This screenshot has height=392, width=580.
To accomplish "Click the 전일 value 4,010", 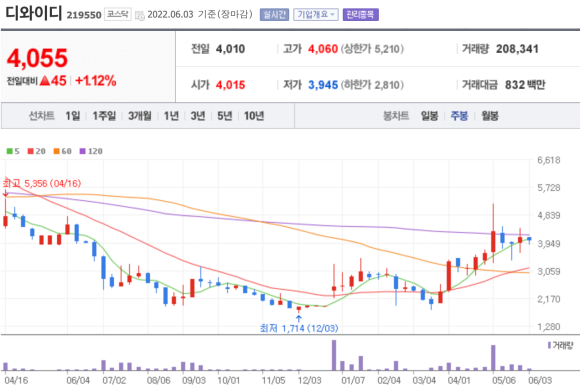I will point(230,49).
